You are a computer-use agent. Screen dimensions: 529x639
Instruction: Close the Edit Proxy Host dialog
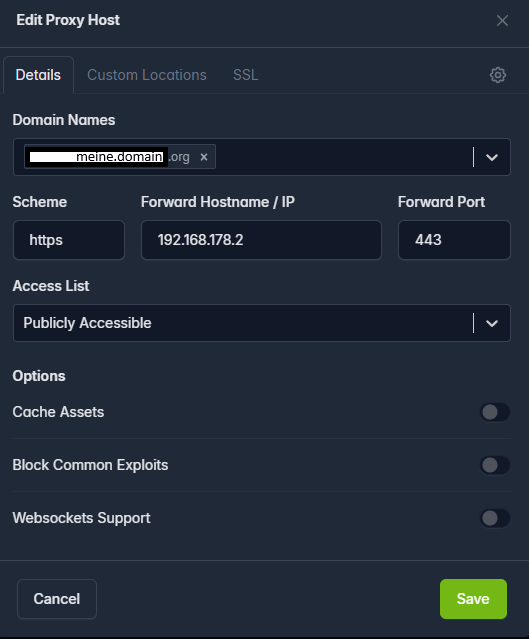click(x=502, y=20)
